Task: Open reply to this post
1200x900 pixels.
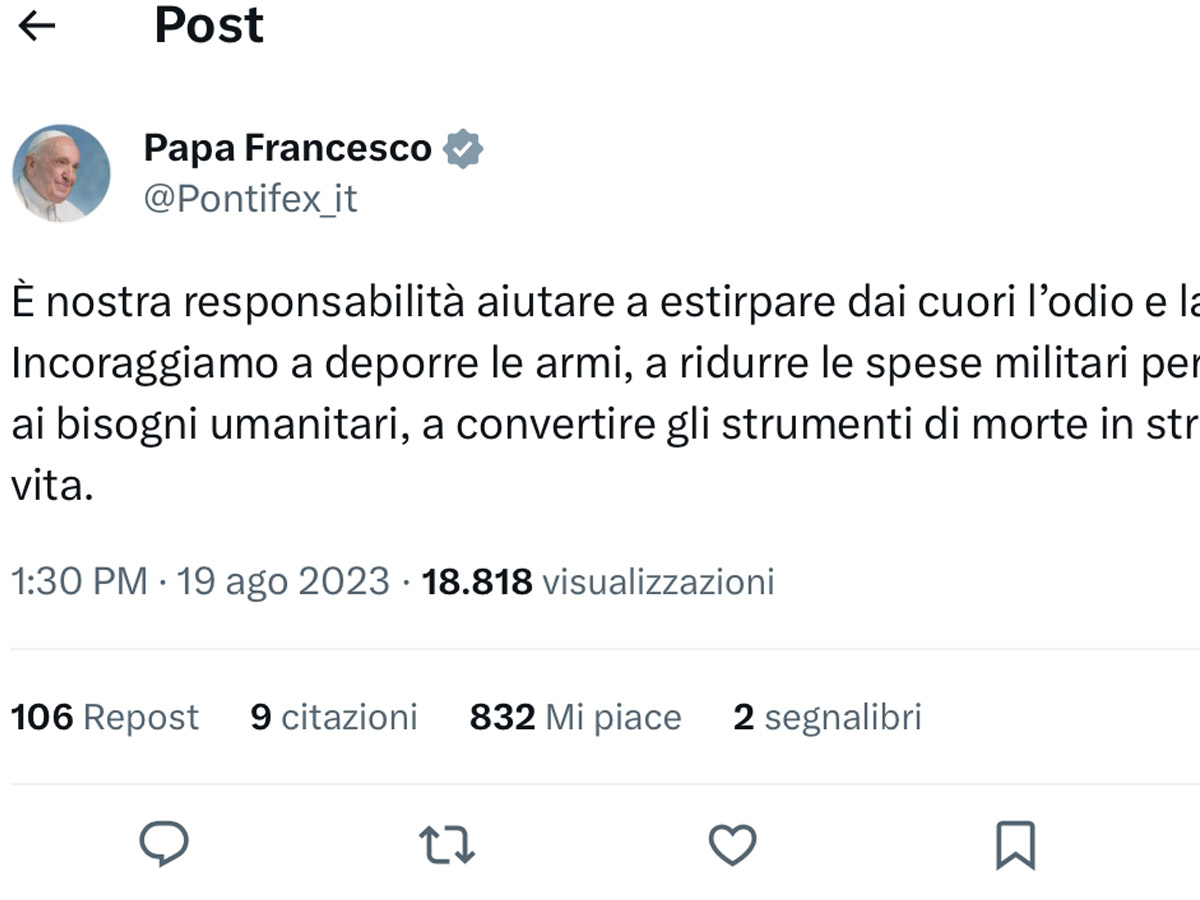Action: pyautogui.click(x=163, y=845)
